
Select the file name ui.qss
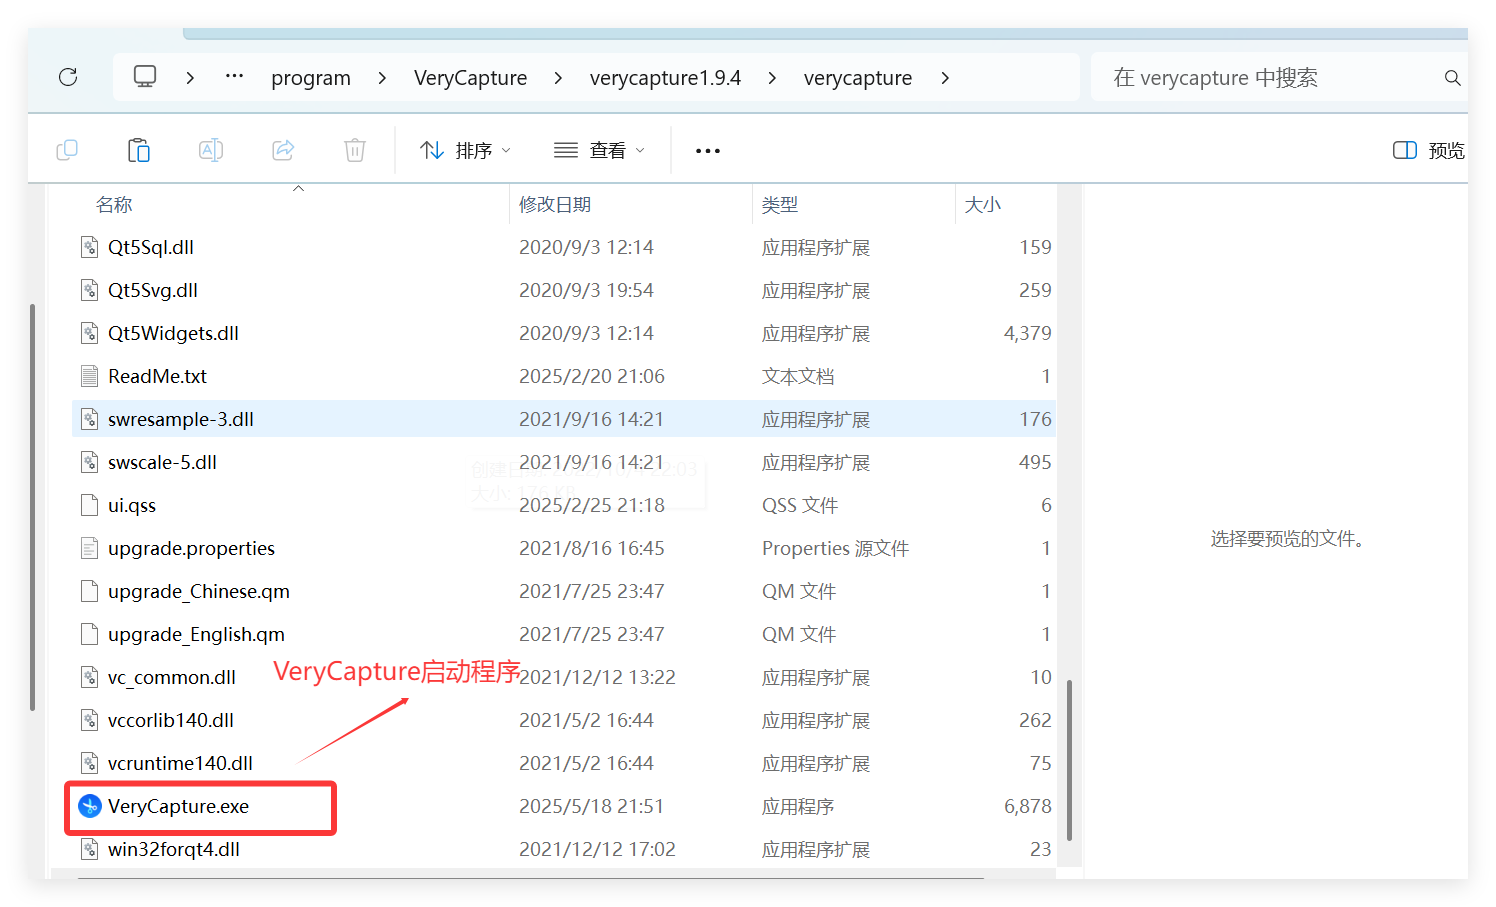(x=132, y=505)
